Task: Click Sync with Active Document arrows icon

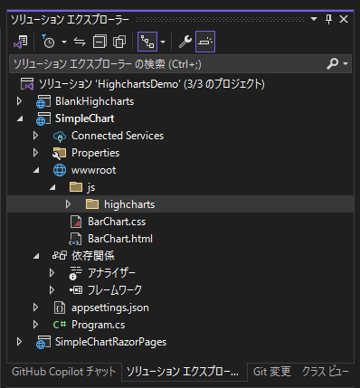Action: pos(79,42)
